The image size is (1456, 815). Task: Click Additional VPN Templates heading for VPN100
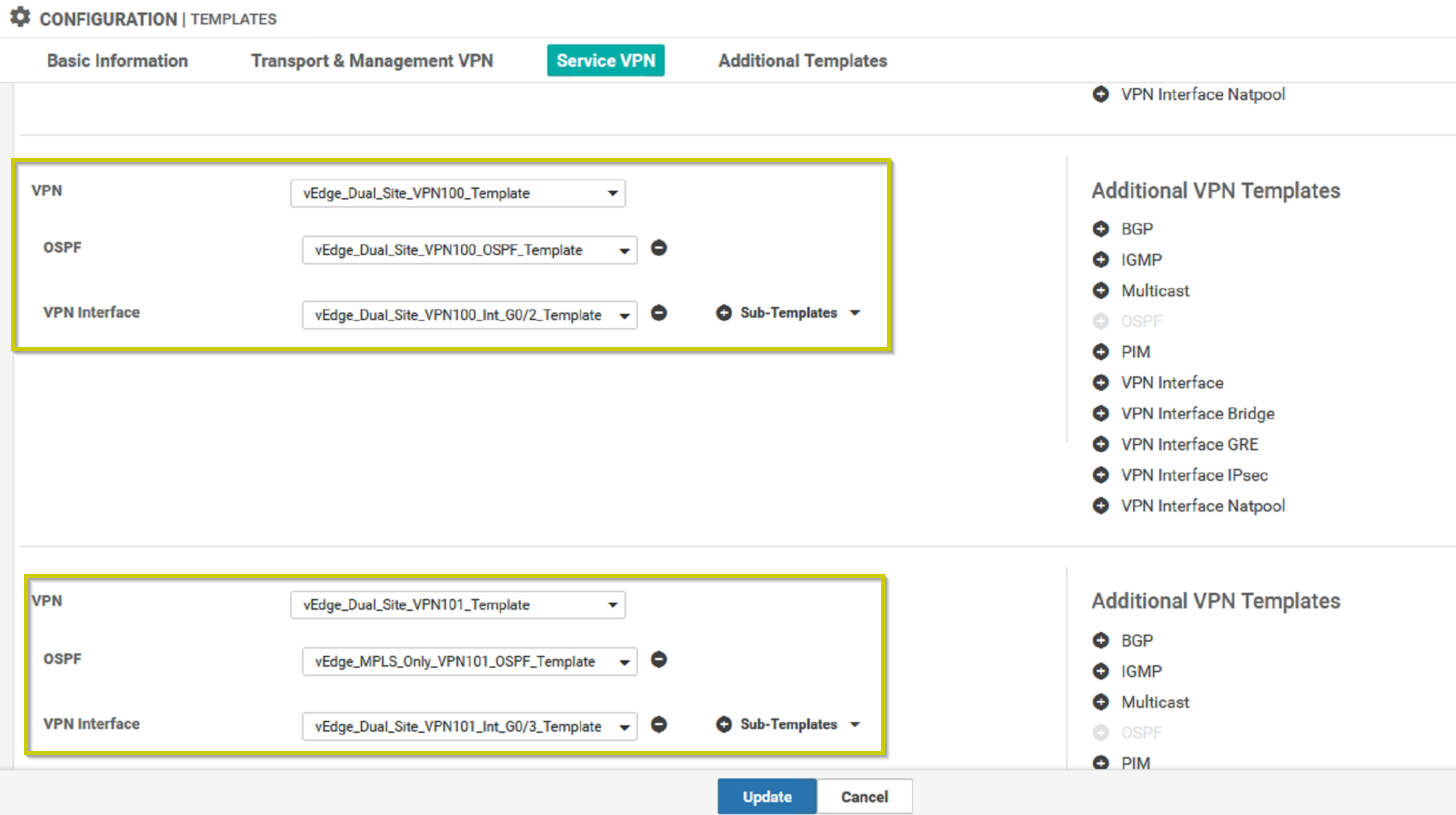[1216, 190]
